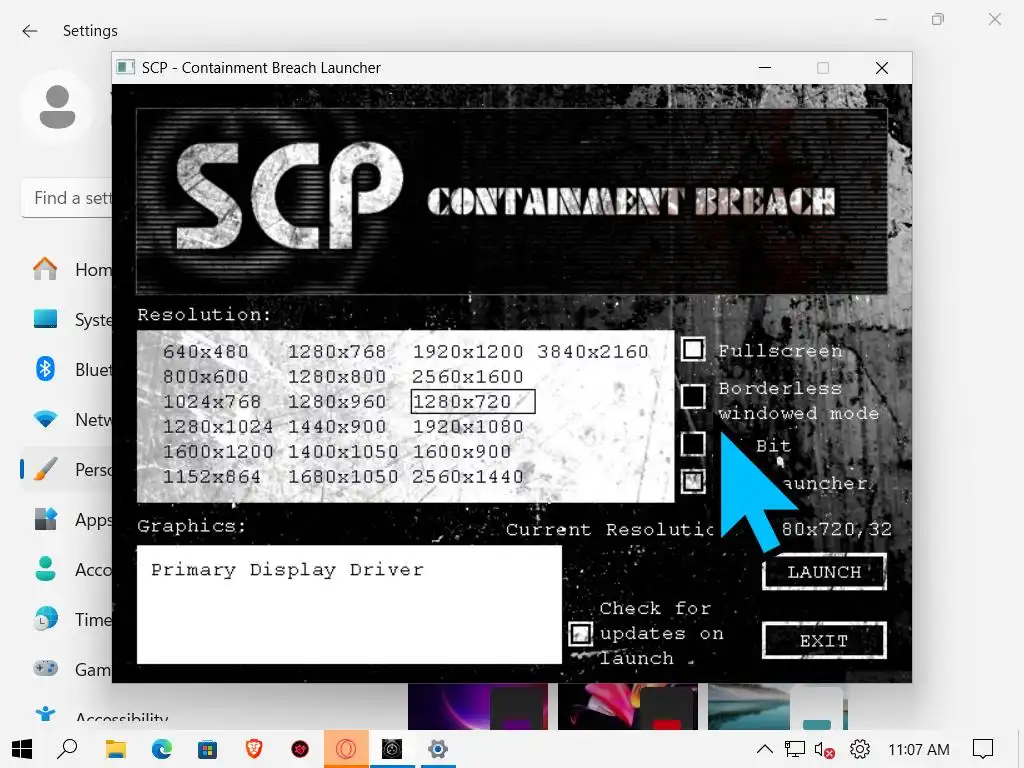Screen dimensions: 1024x768
Task: Select resolution 640x480
Action: pos(206,352)
